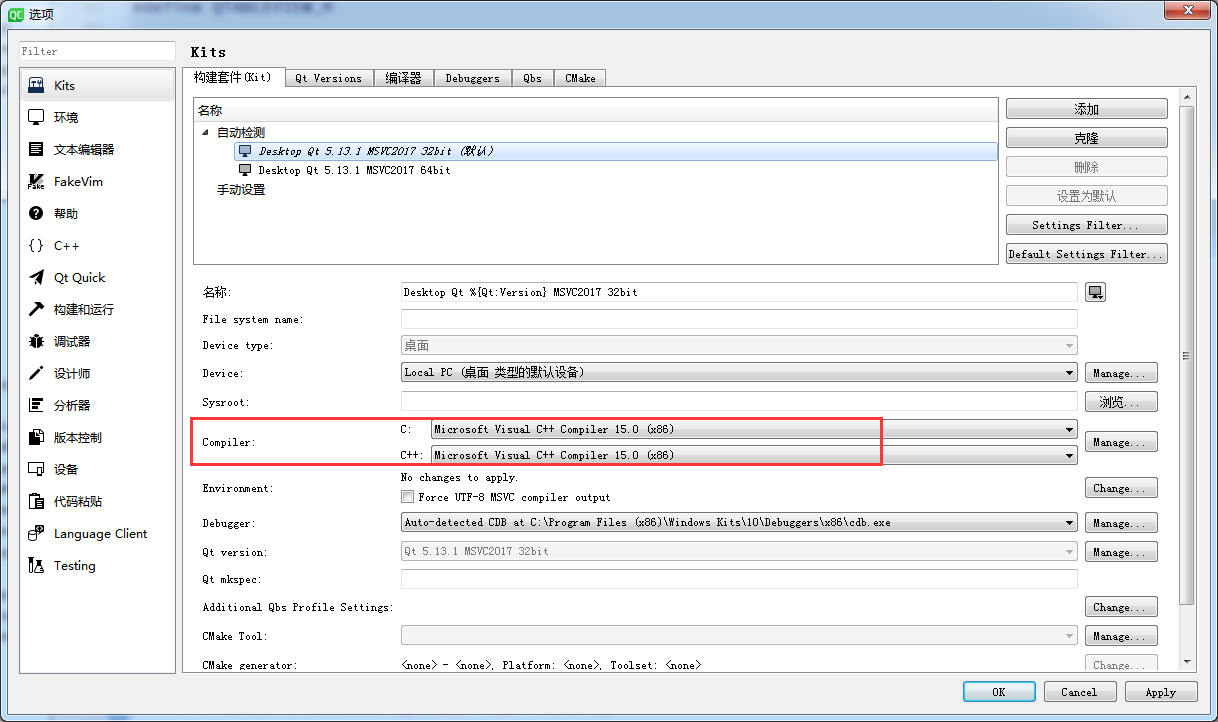Open the 设备 settings category
The height and width of the screenshot is (722, 1218).
98,470
